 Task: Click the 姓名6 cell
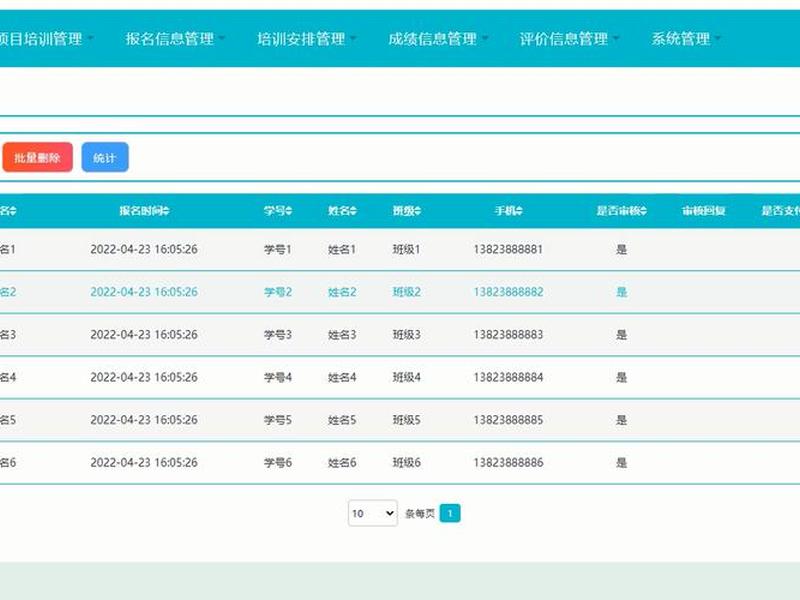342,463
